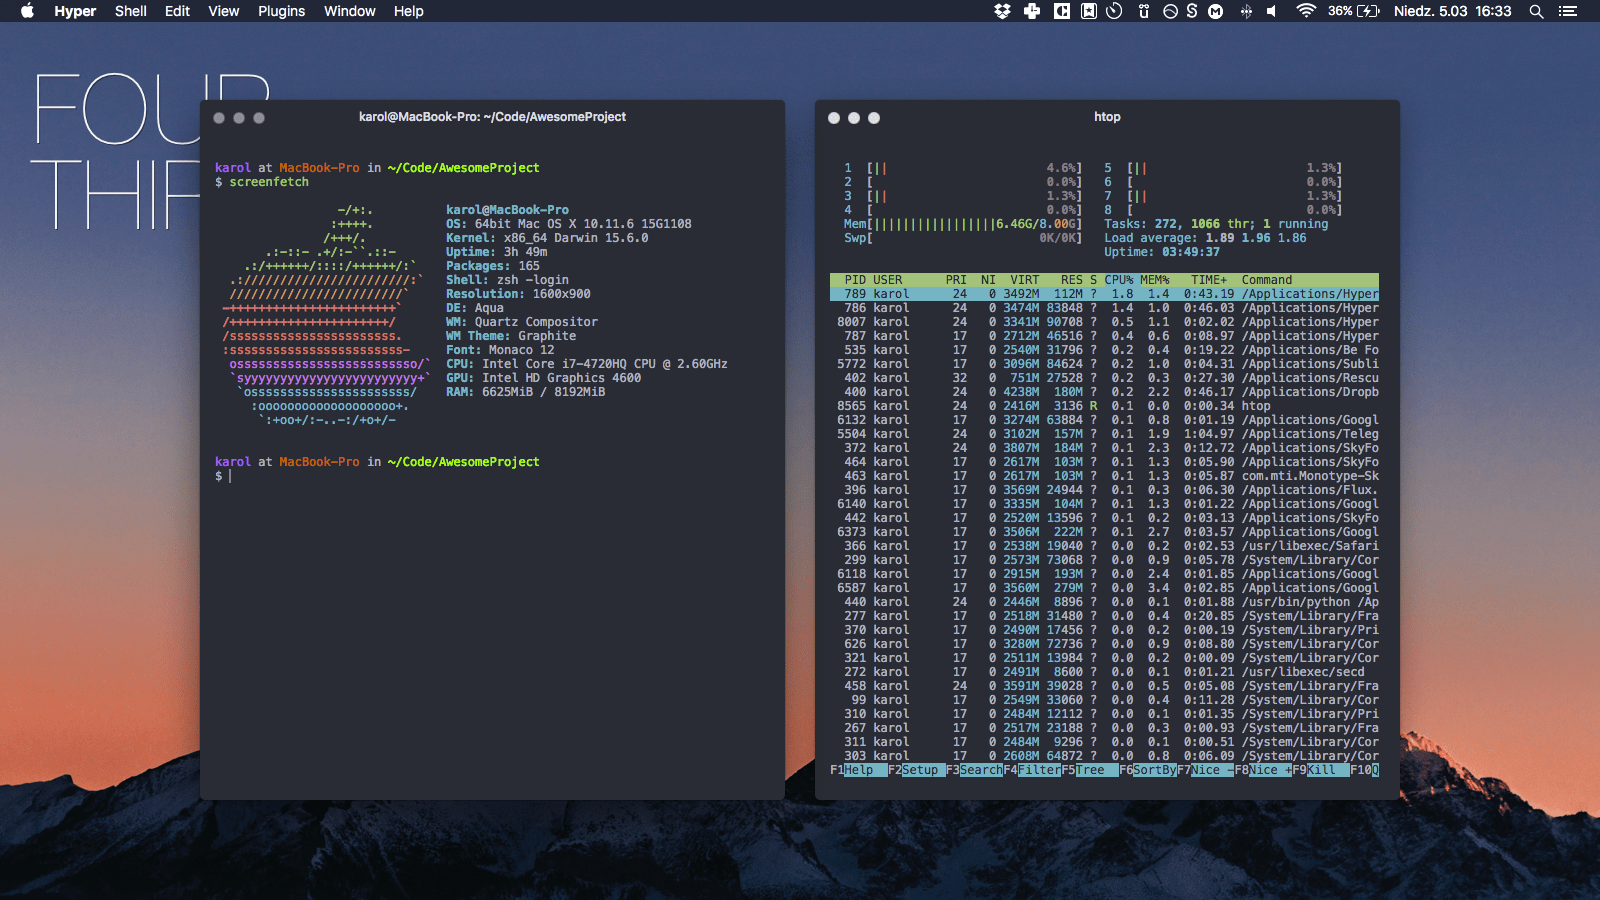1600x900 pixels.
Task: Sort htop by the RES column header
Action: pyautogui.click(x=1072, y=280)
